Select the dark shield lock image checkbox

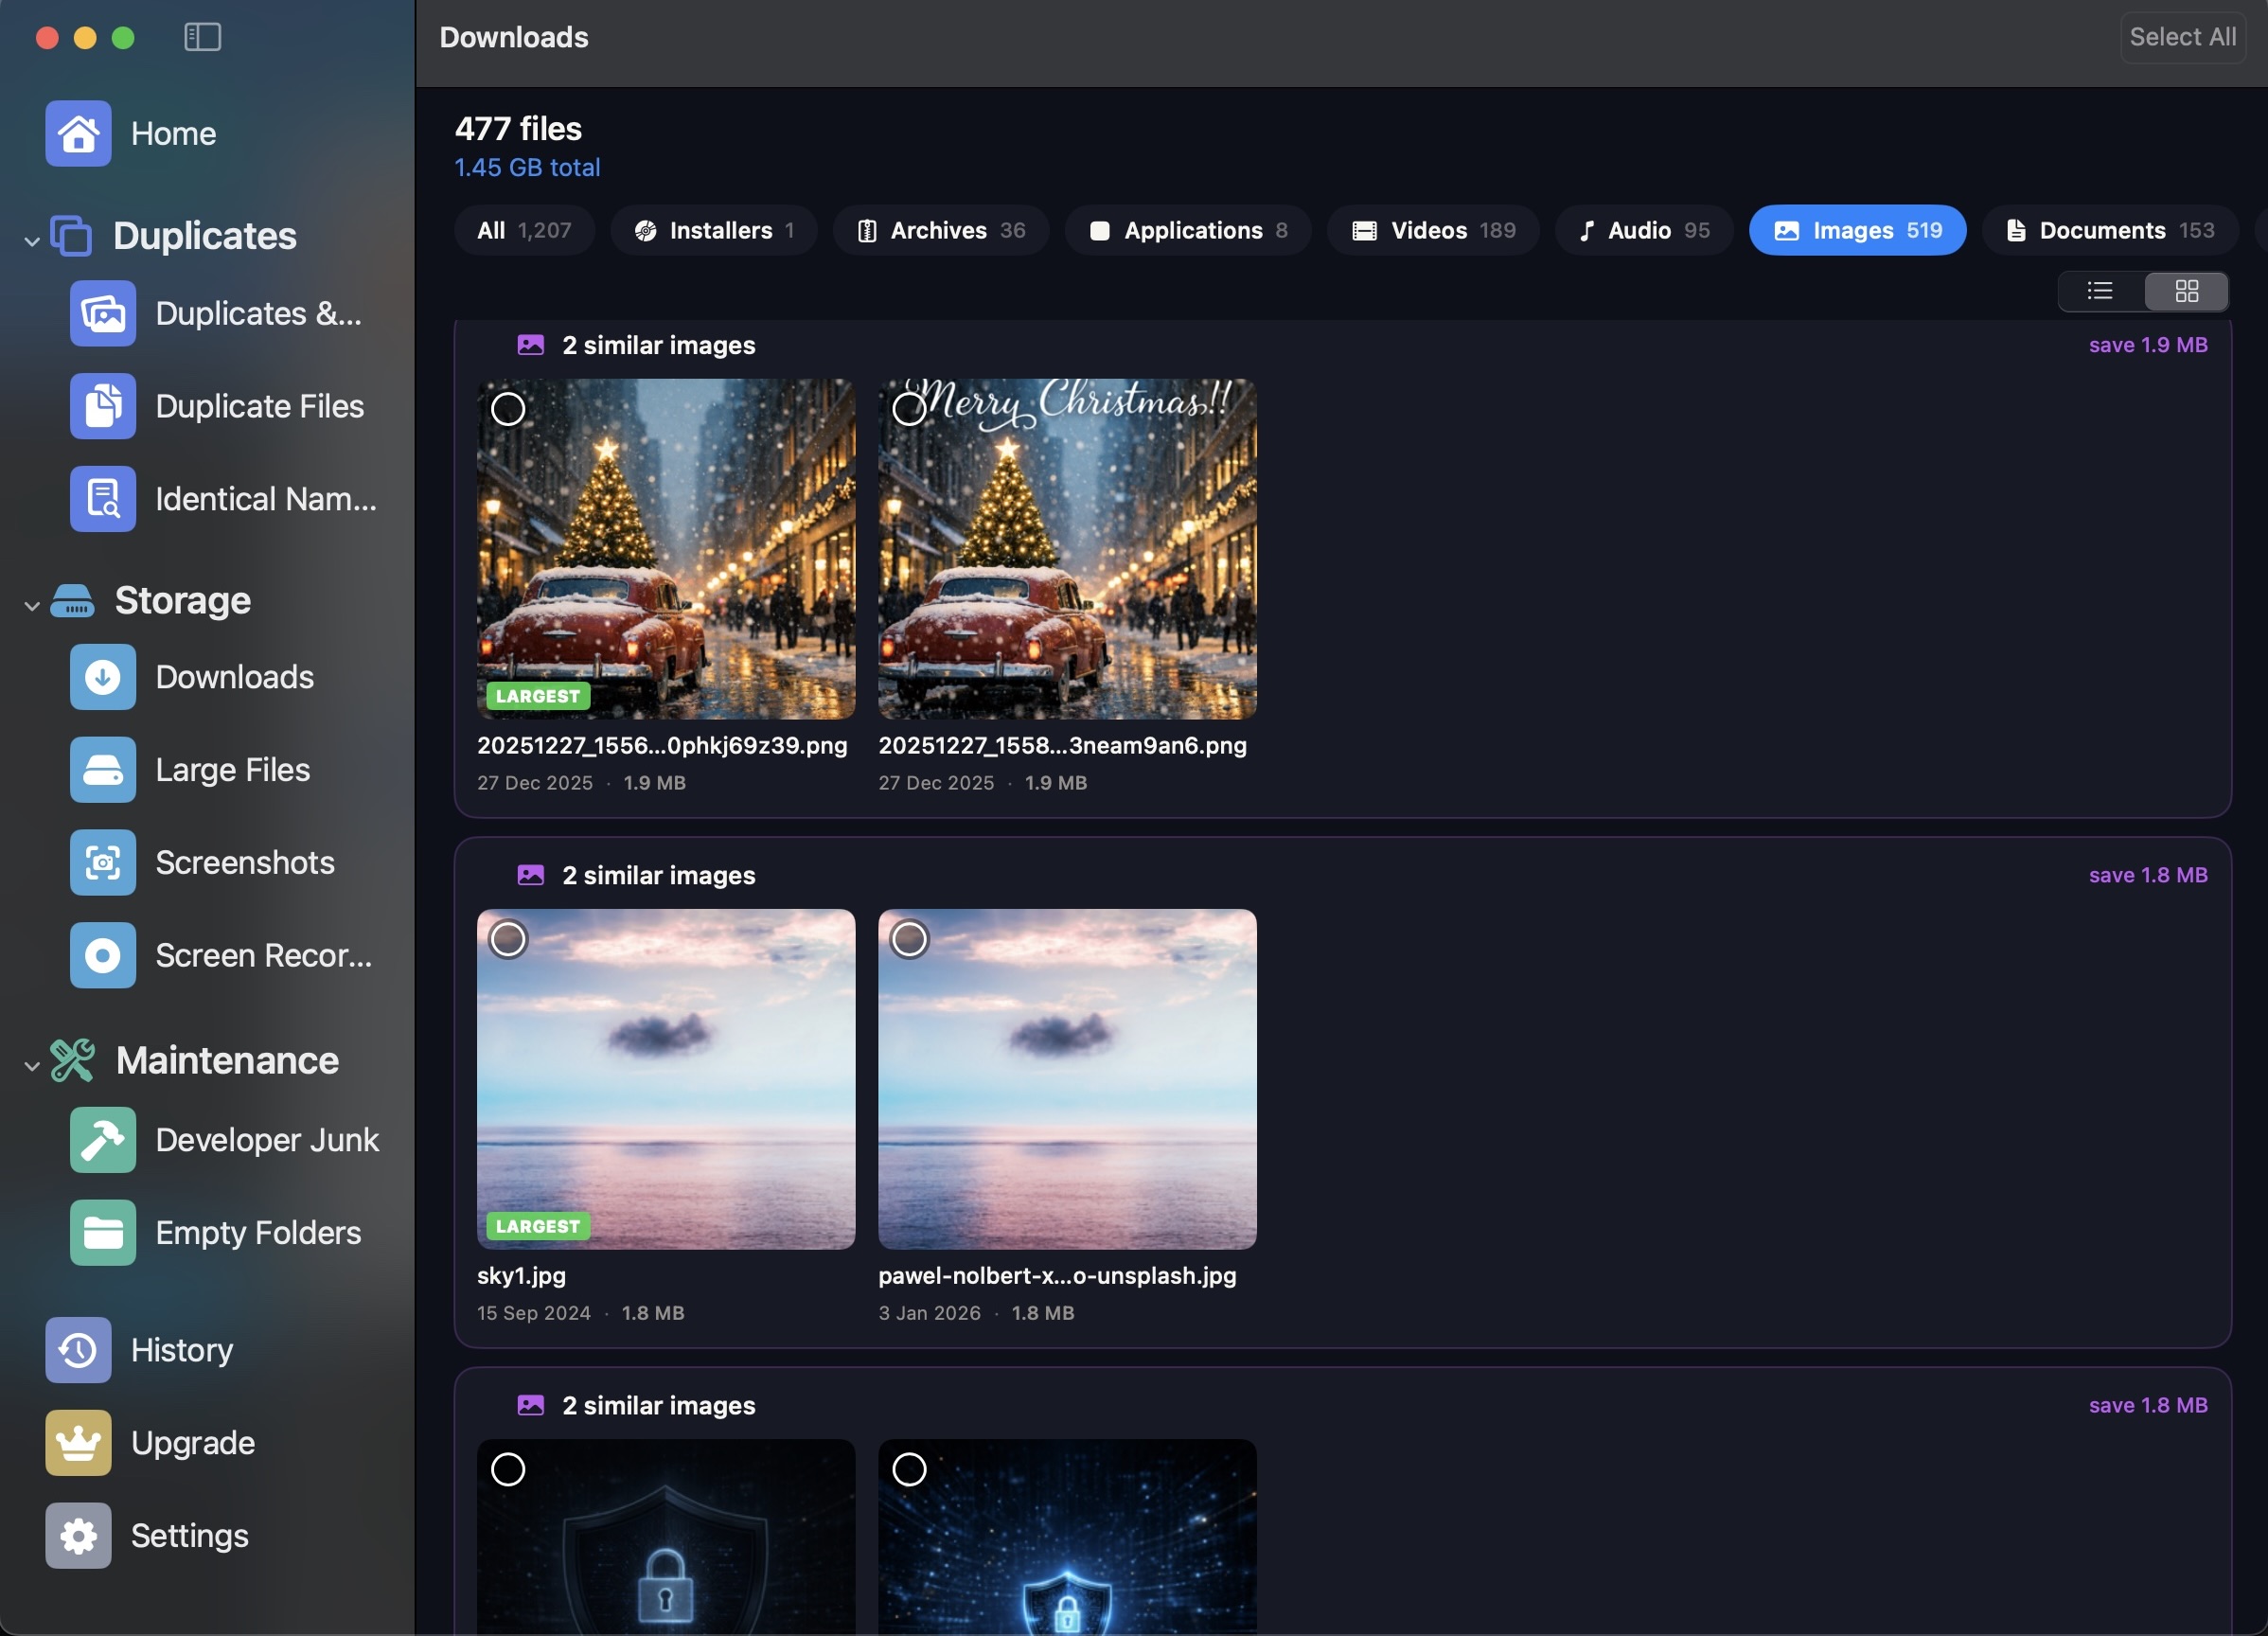click(508, 1469)
